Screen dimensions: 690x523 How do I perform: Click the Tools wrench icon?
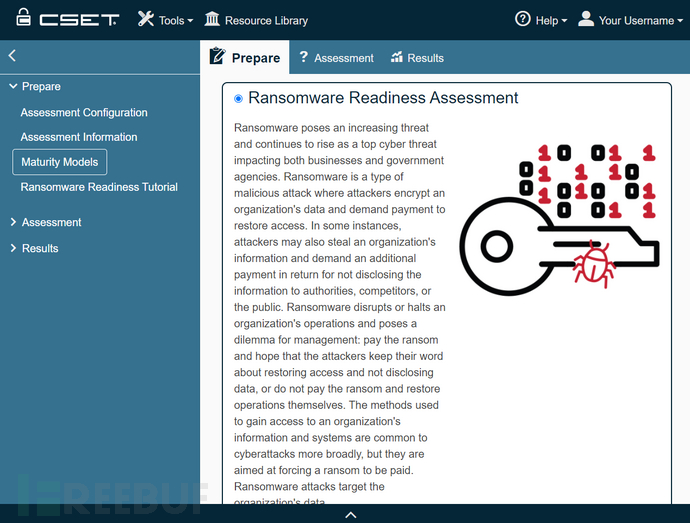pos(146,19)
